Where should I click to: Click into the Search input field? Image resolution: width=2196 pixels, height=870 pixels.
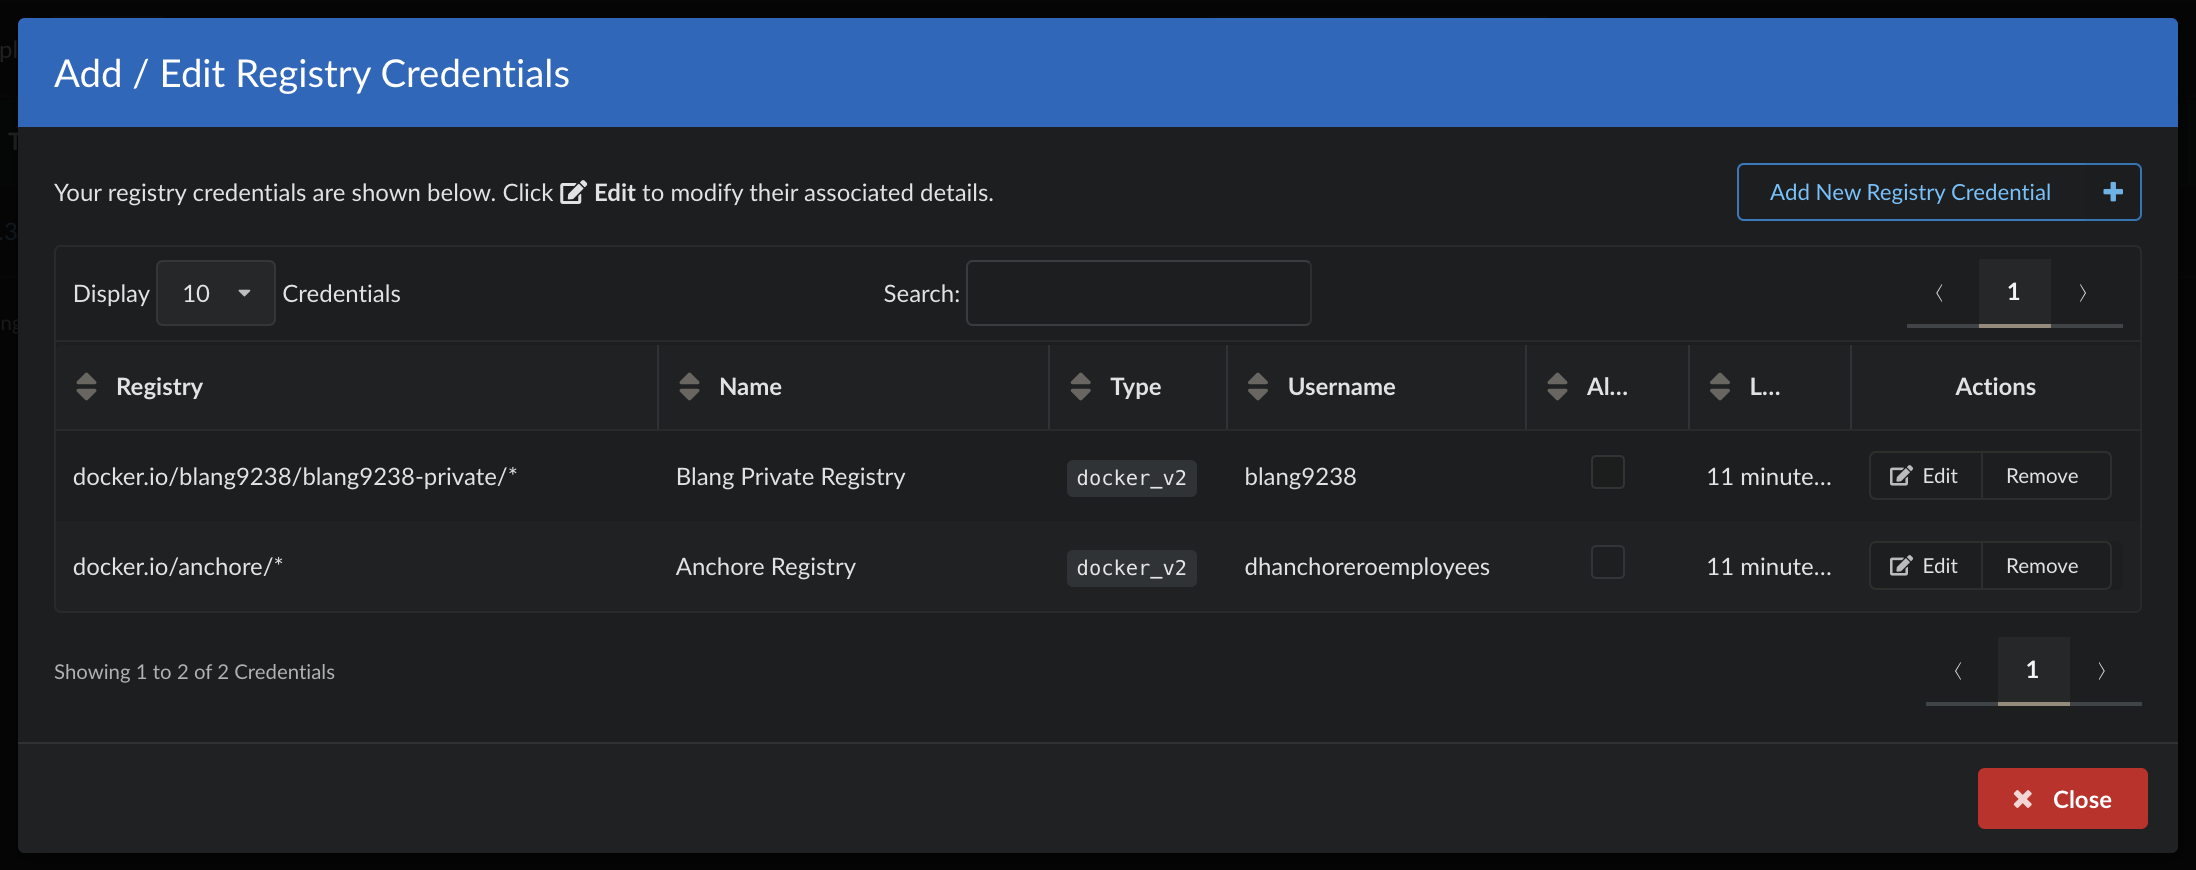(1138, 293)
